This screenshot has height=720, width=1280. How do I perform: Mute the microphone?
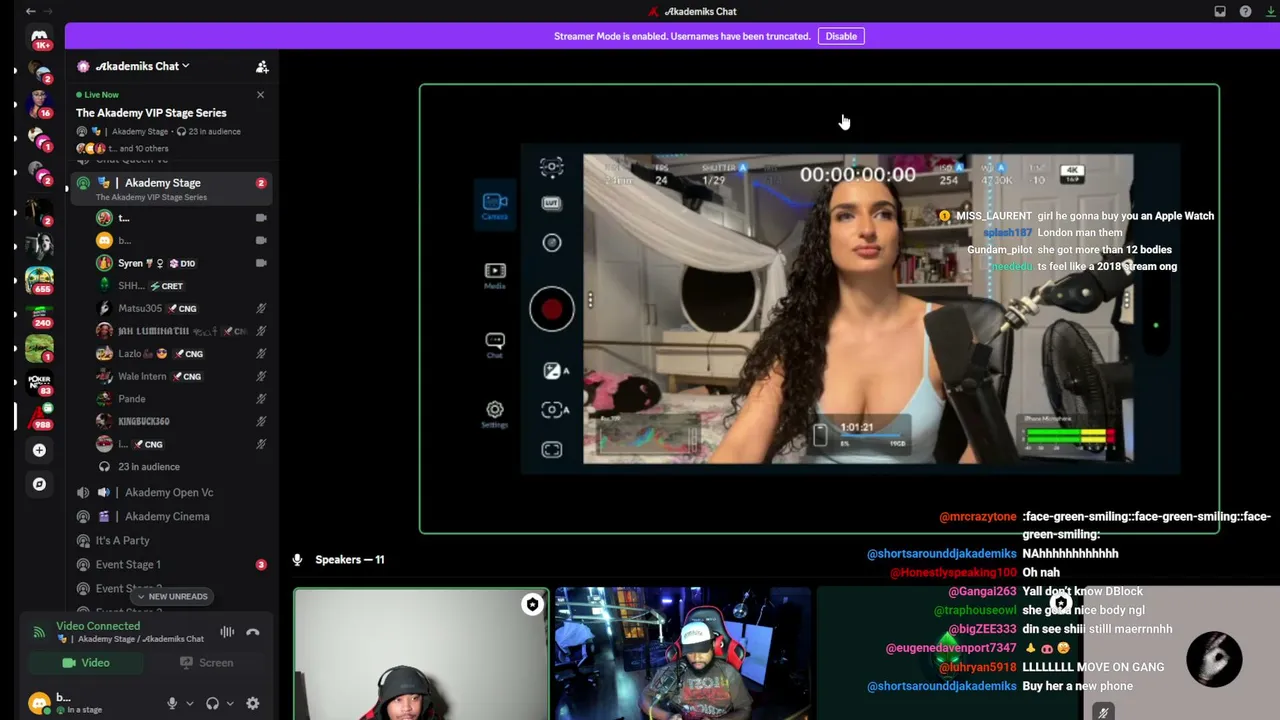tap(172, 704)
